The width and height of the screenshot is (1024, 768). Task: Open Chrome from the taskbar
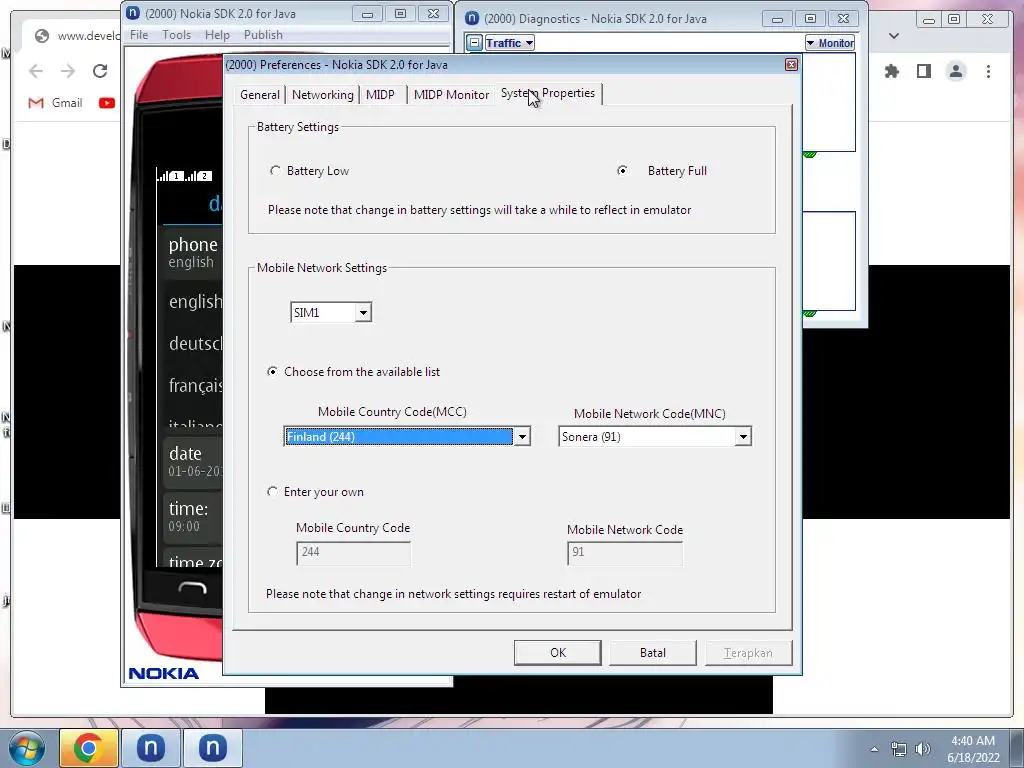(x=88, y=748)
